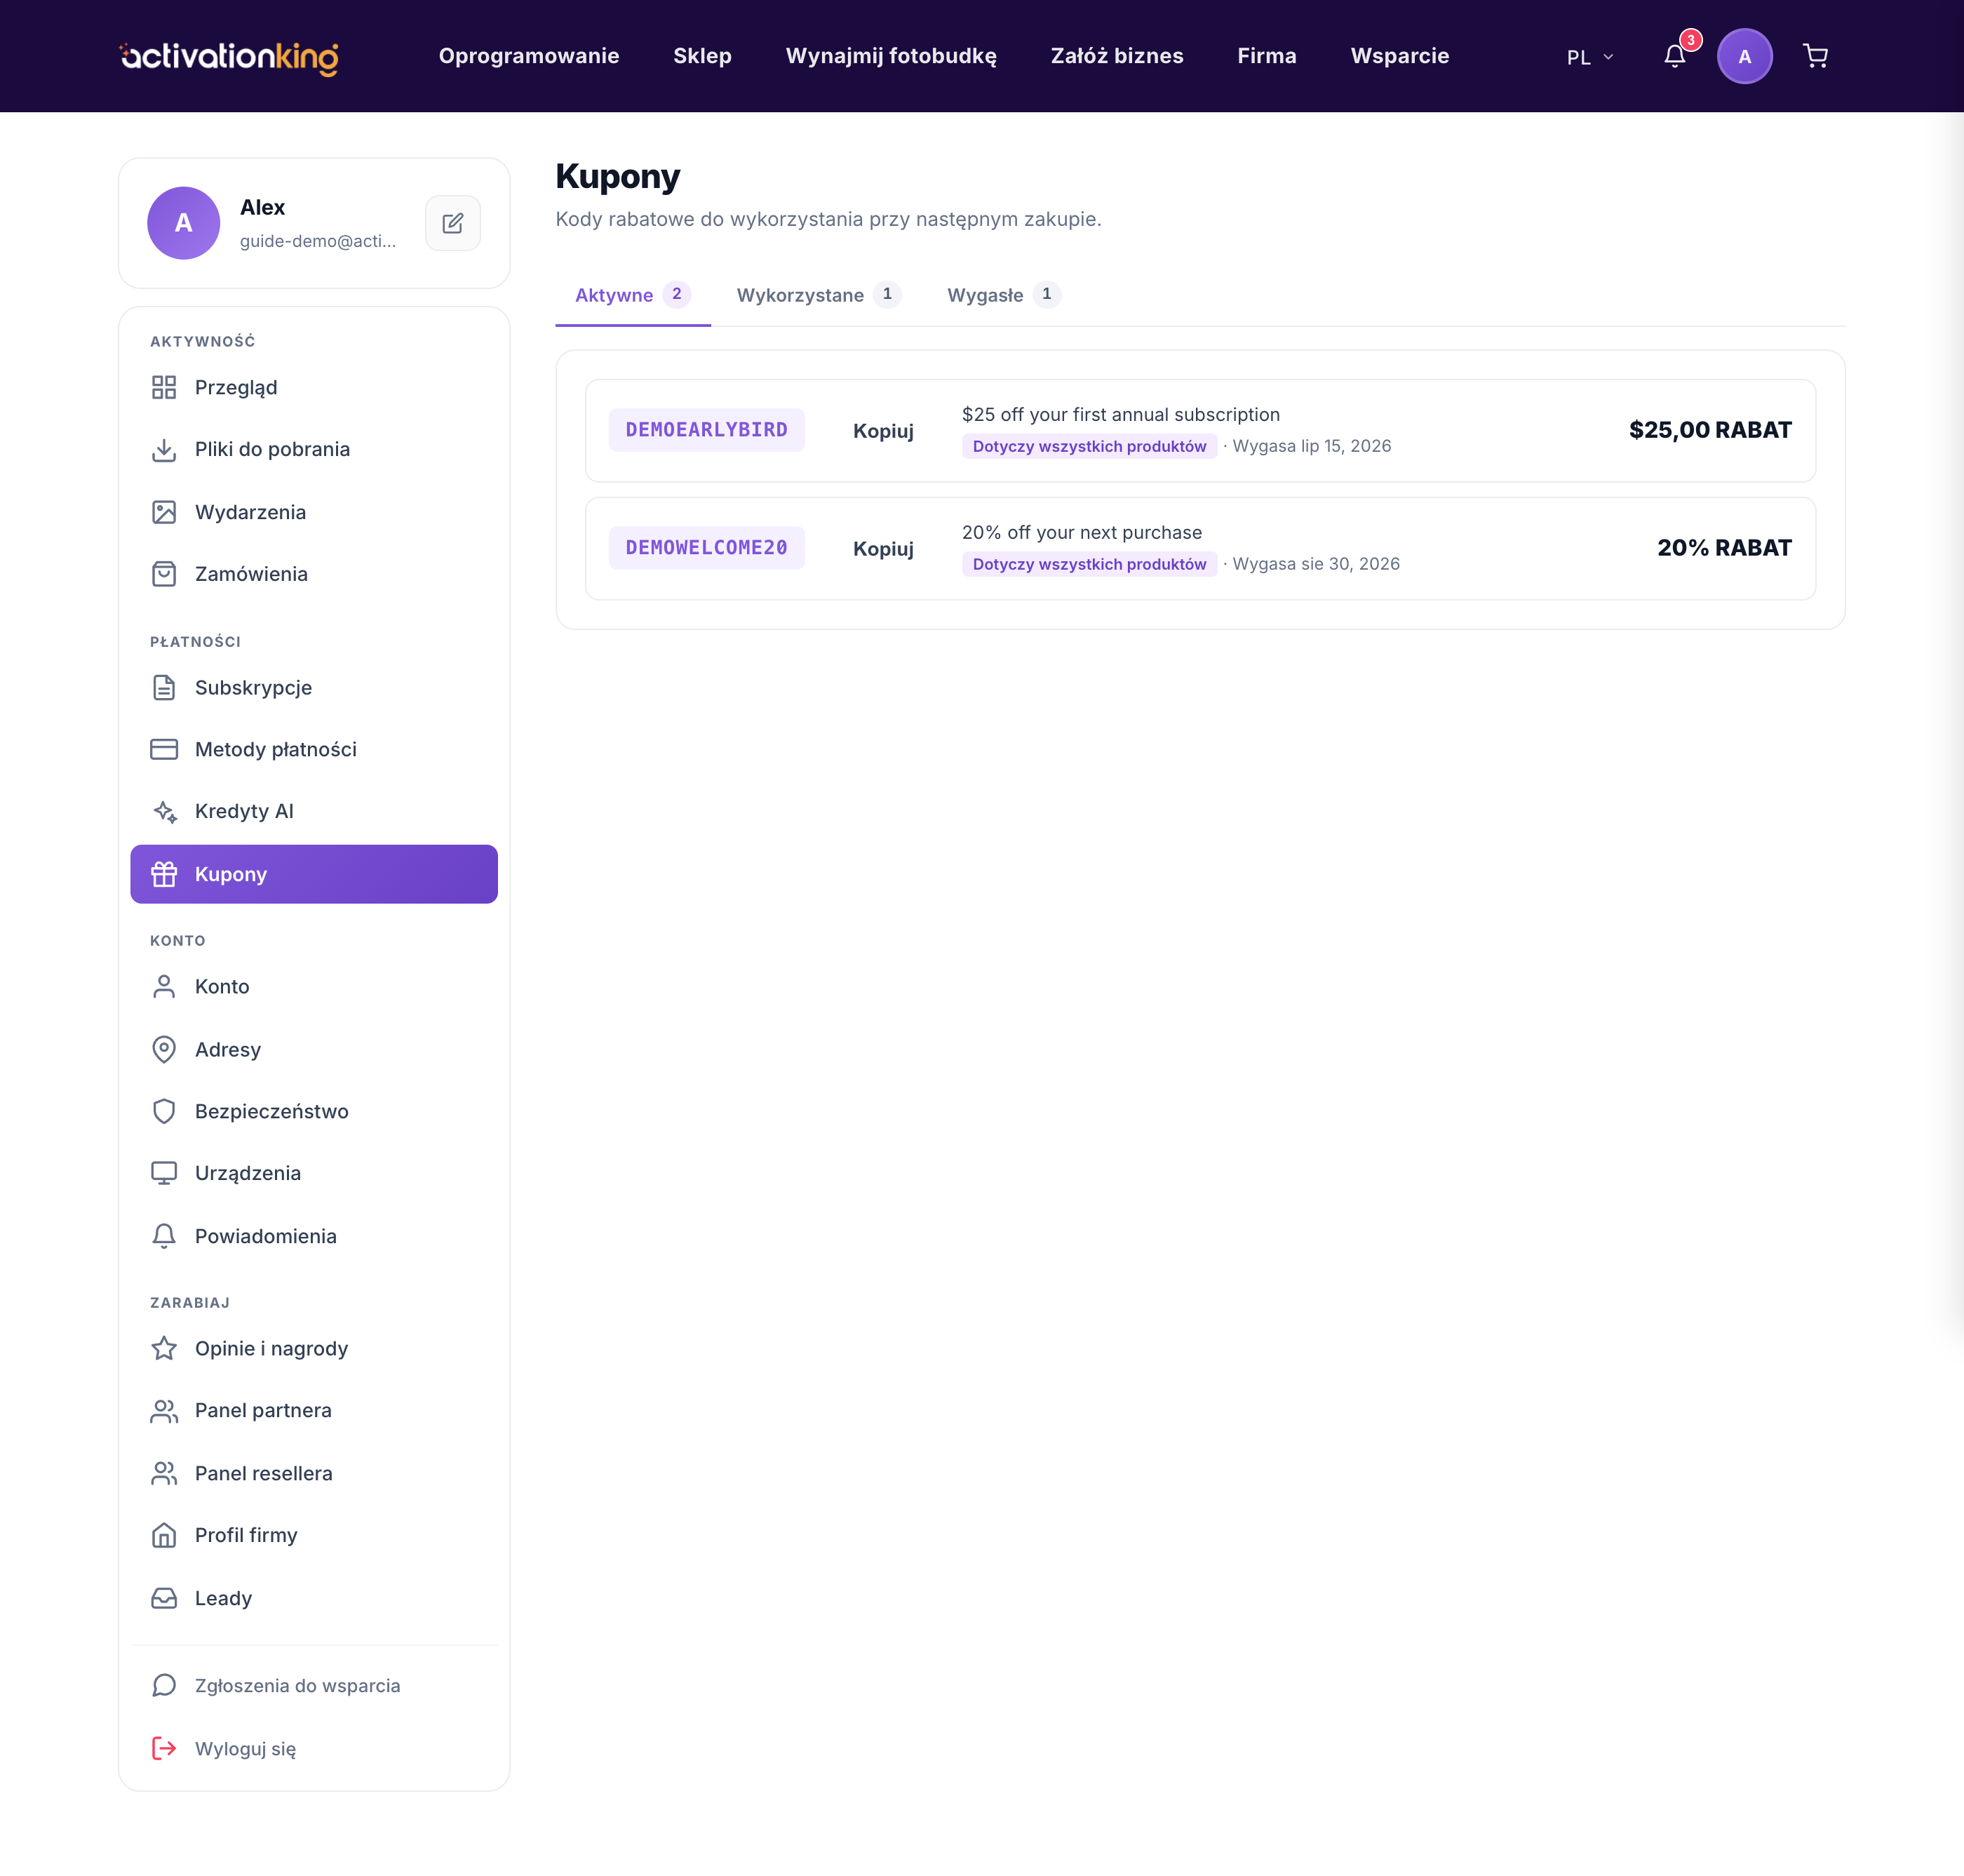The width and height of the screenshot is (1964, 1876).
Task: Open Profil firmy in sidebar
Action: pyautogui.click(x=314, y=1535)
